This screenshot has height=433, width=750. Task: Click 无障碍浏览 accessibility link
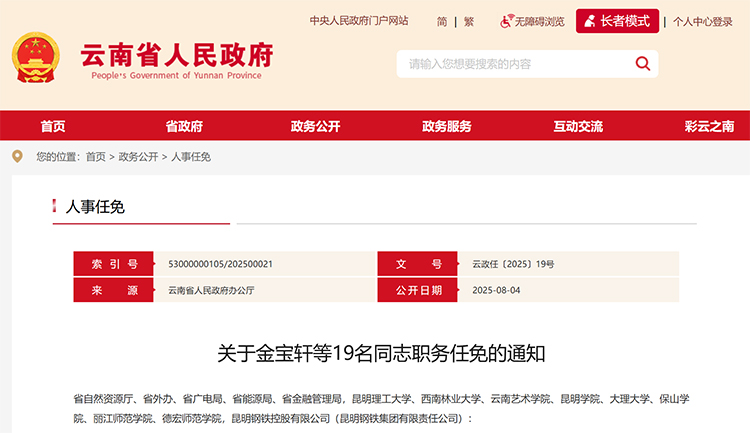click(x=539, y=21)
